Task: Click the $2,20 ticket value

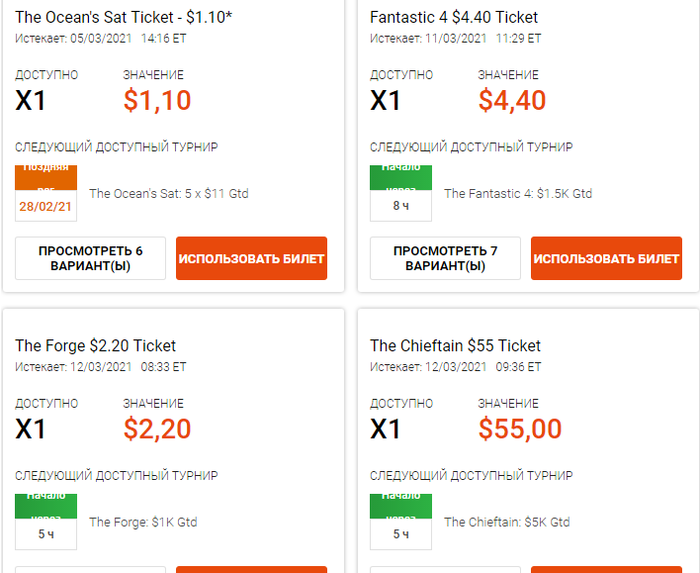Action: (x=157, y=429)
